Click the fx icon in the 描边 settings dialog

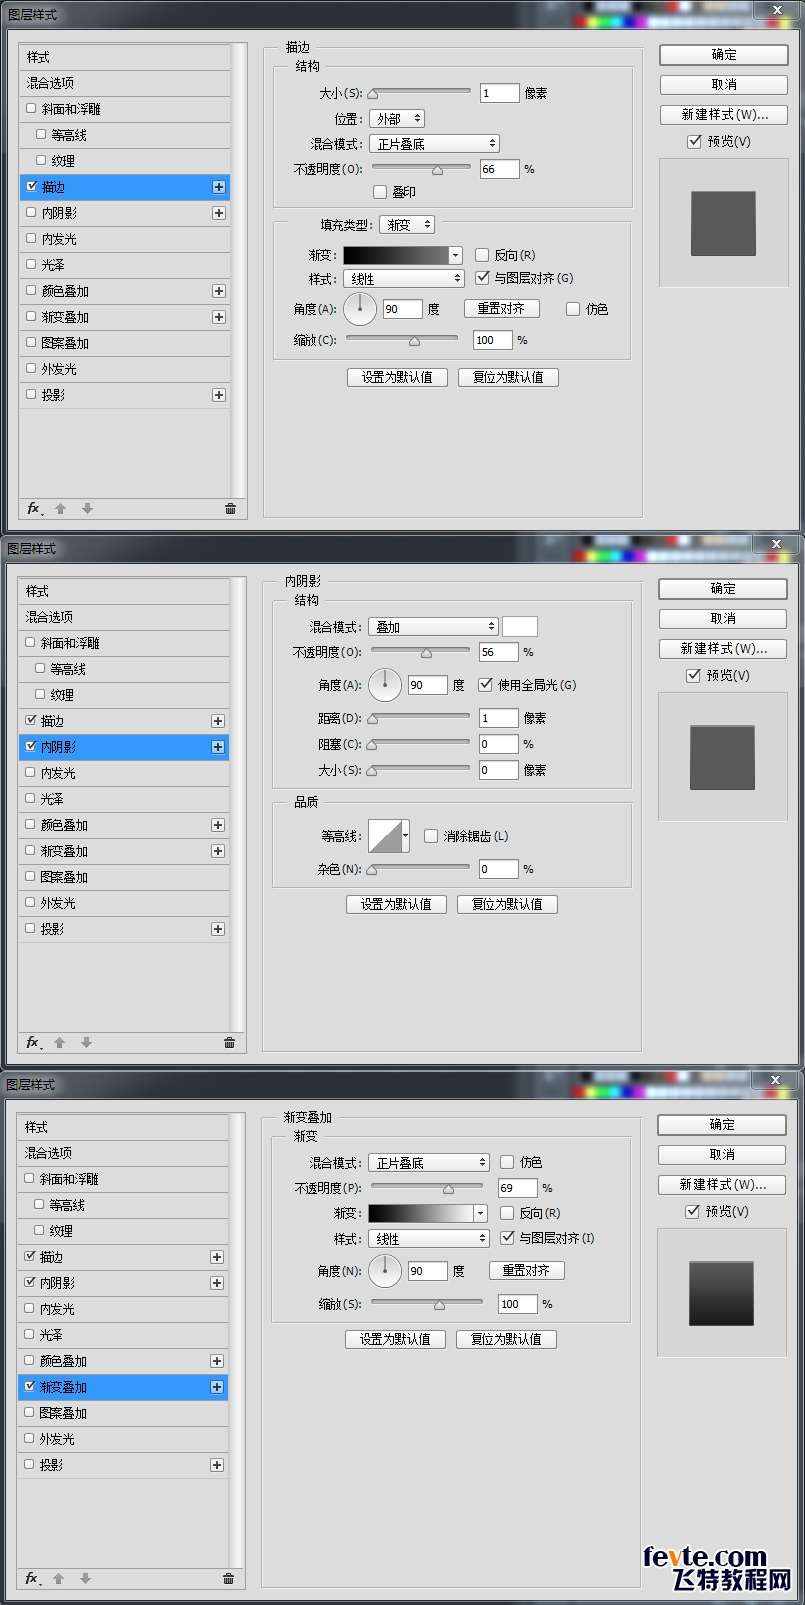click(x=33, y=508)
